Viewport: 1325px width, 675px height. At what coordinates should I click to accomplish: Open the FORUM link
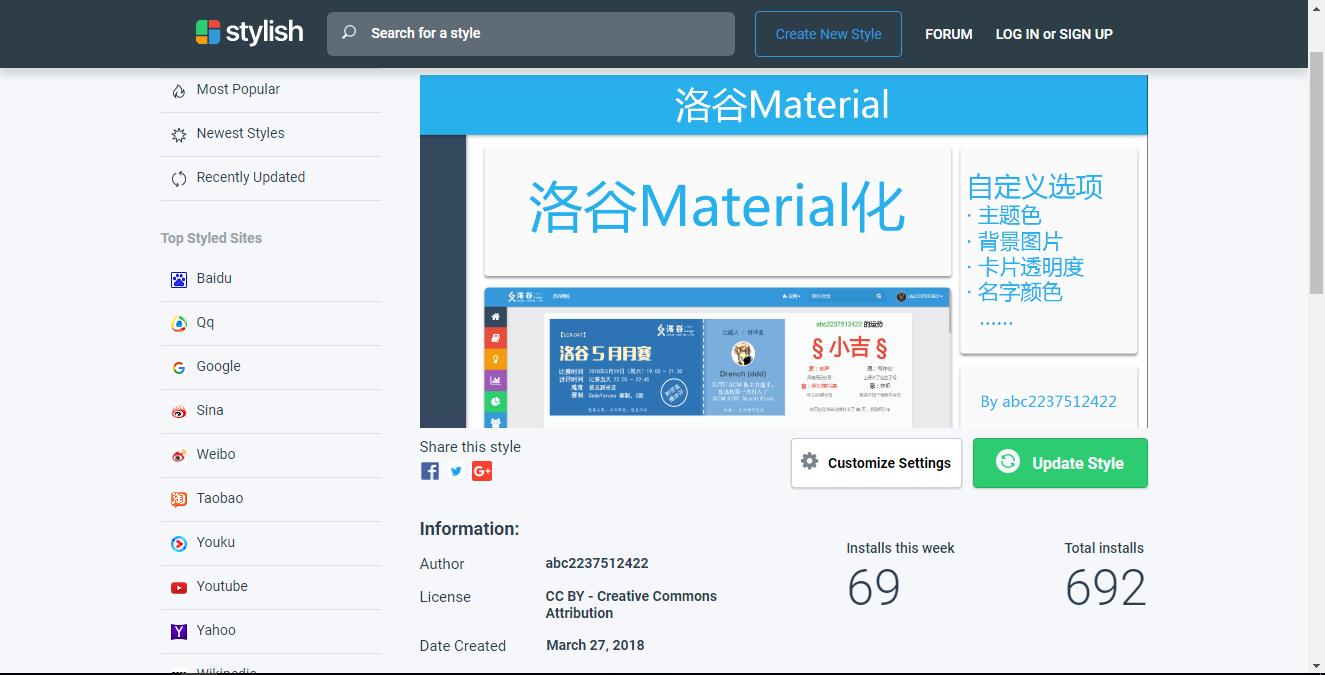tap(949, 34)
